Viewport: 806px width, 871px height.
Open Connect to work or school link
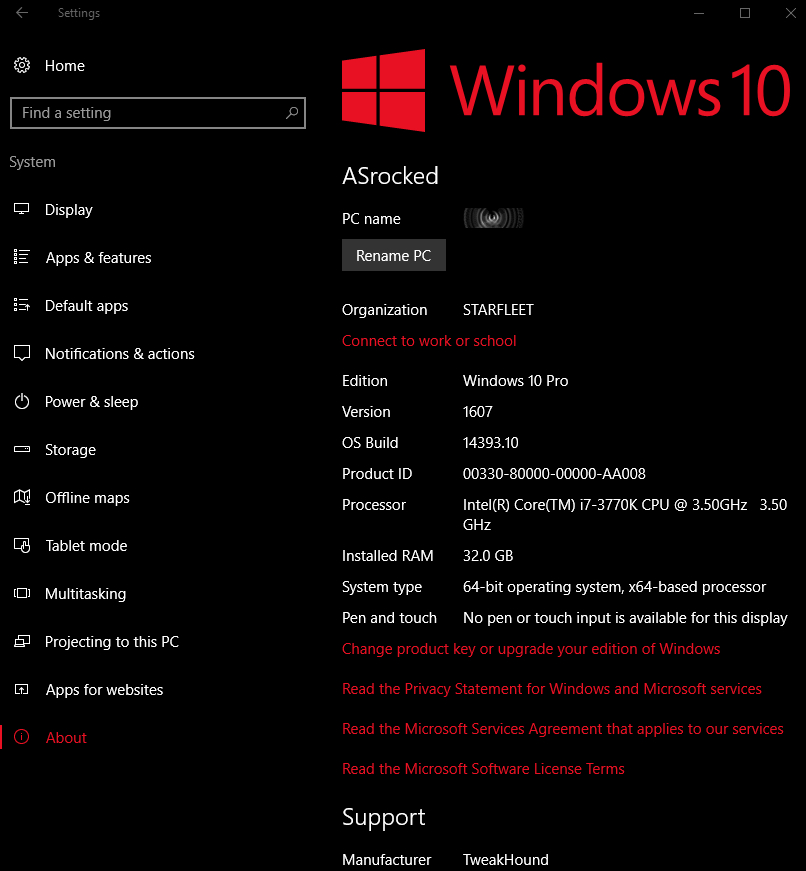click(x=429, y=341)
